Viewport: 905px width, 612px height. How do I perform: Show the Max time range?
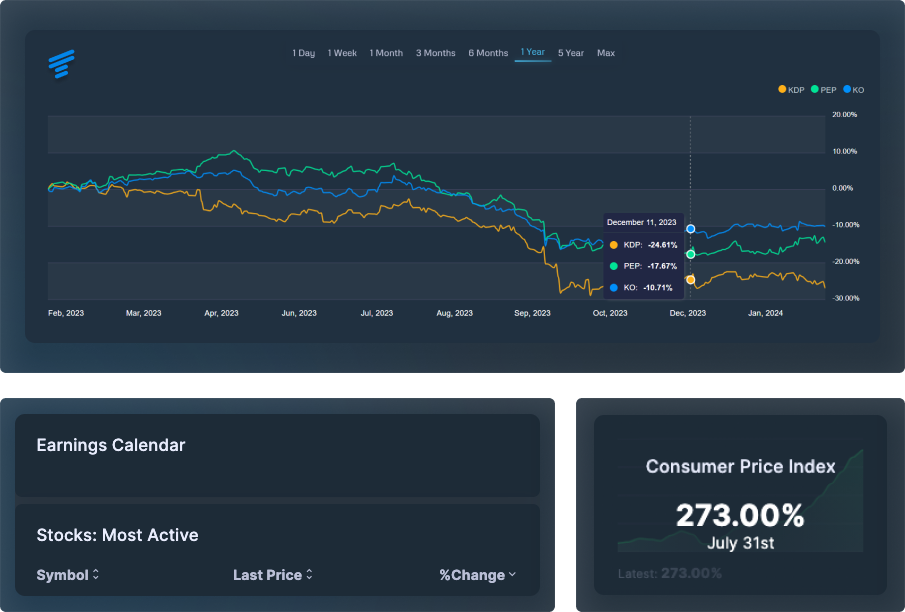pyautogui.click(x=606, y=53)
